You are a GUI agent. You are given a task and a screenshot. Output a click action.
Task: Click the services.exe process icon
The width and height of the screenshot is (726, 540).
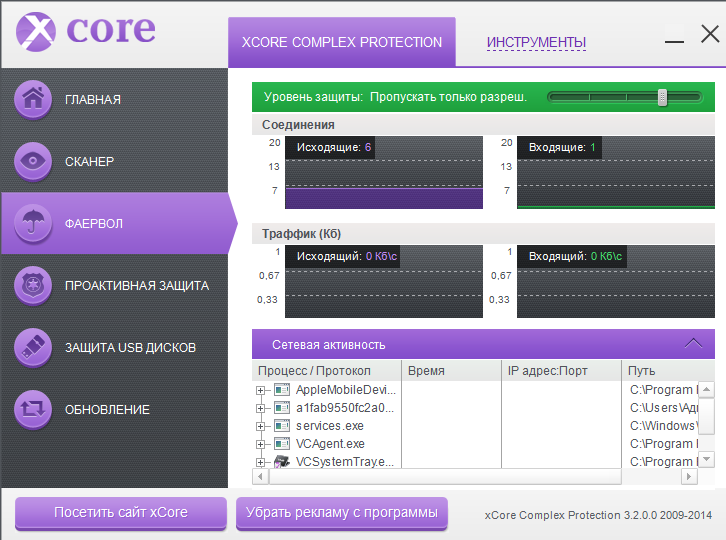[x=282, y=426]
